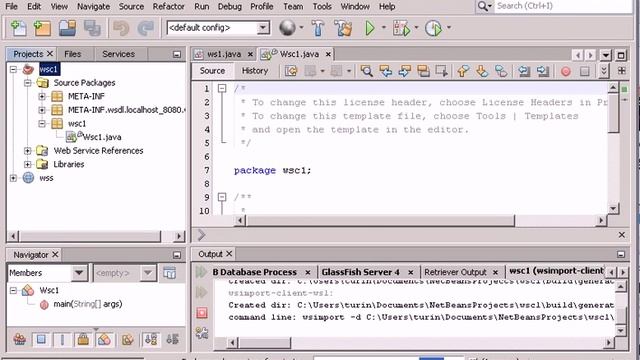The height and width of the screenshot is (360, 640).
Task: Click the History view button
Action: pyautogui.click(x=255, y=71)
